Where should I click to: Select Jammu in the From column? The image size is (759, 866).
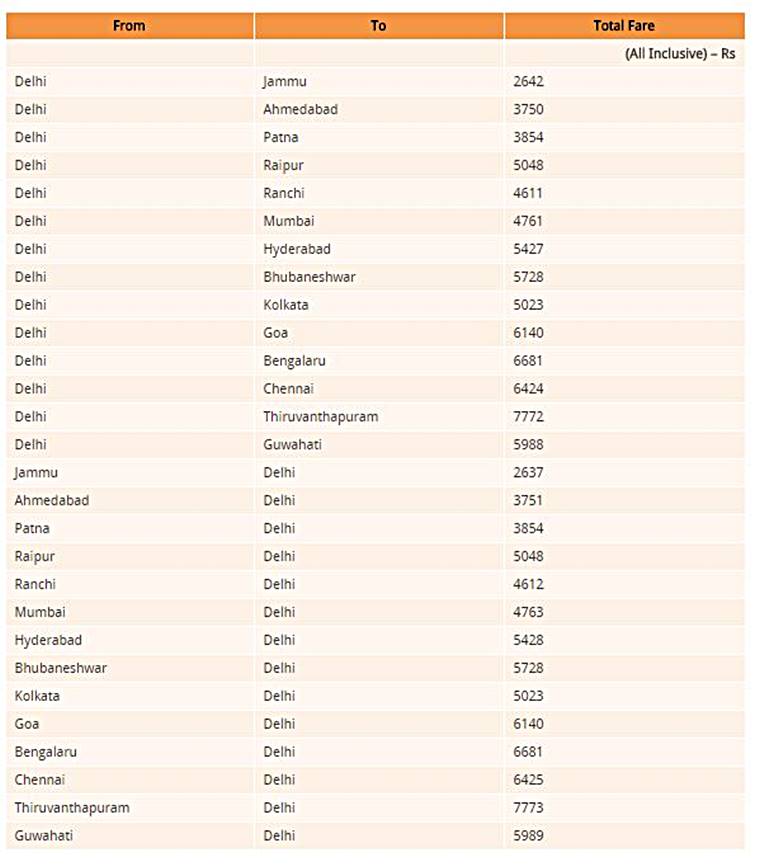(x=36, y=472)
